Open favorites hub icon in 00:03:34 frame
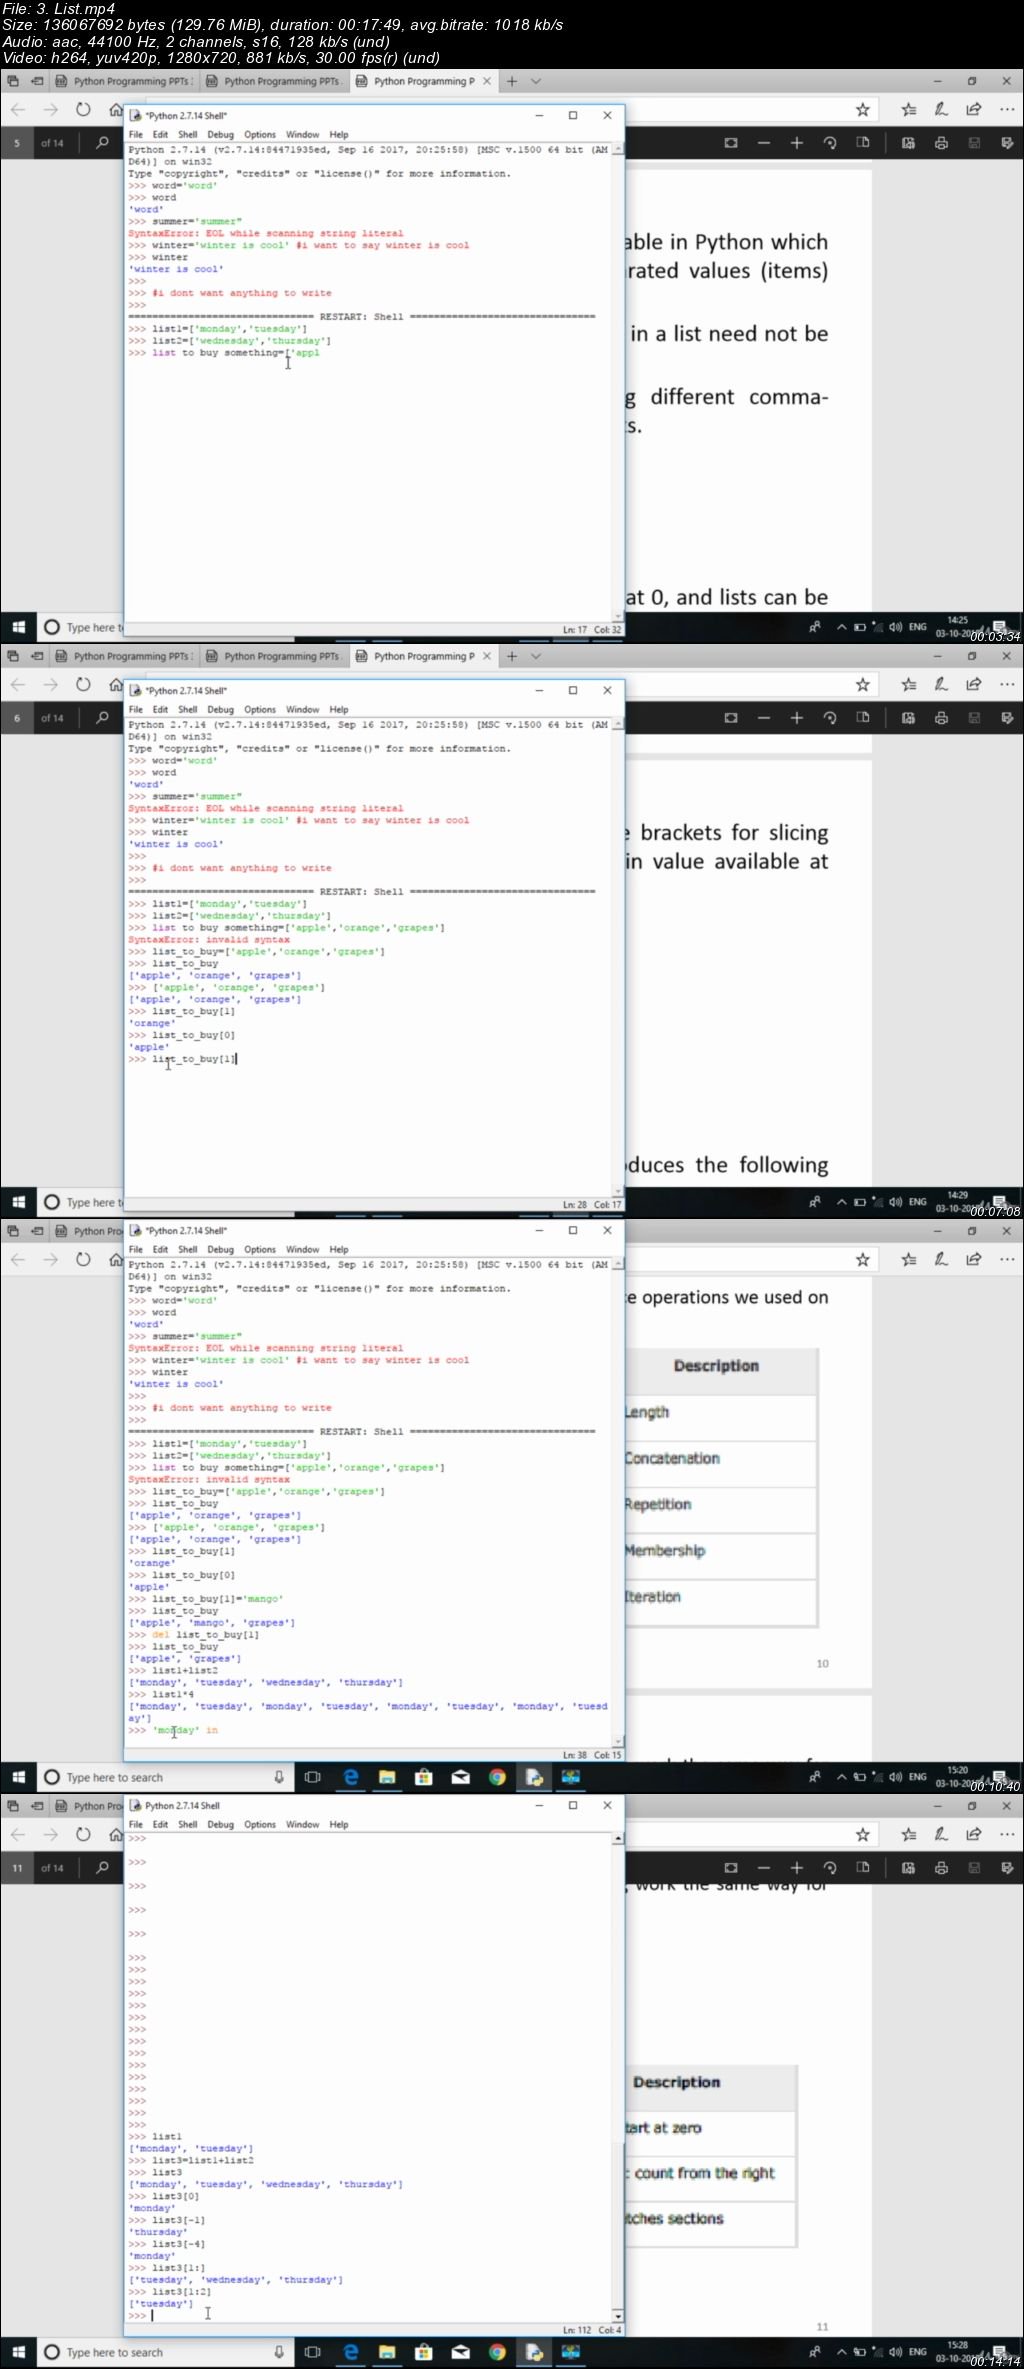 coord(908,110)
